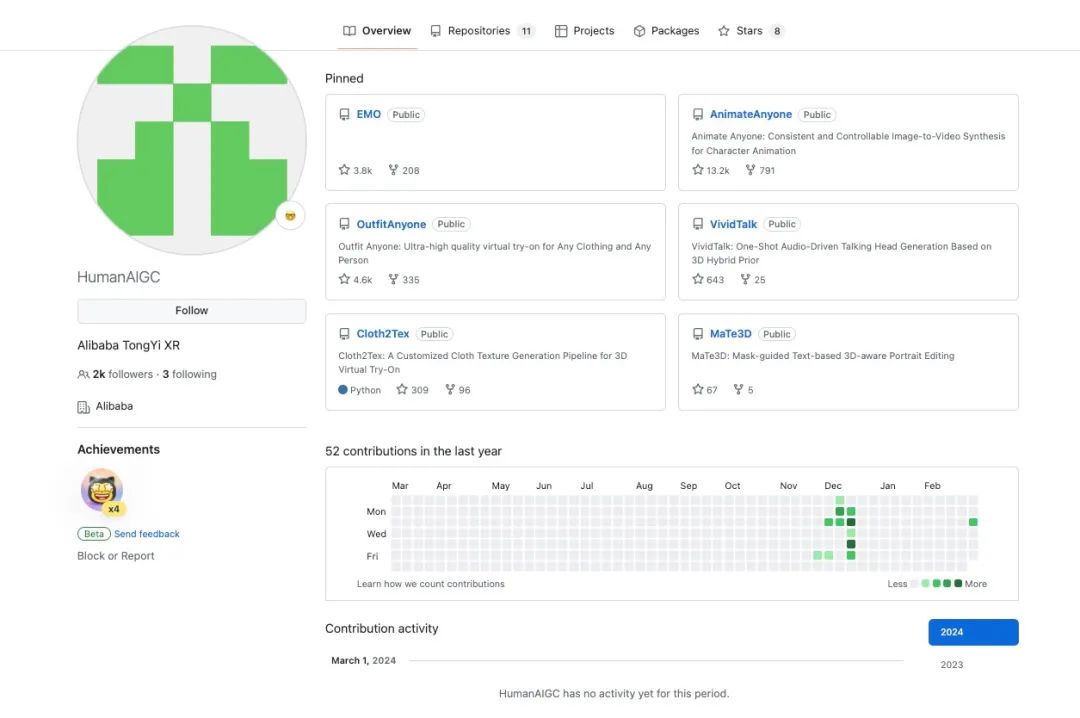The height and width of the screenshot is (718, 1080).
Task: Click the MaTe3D repository book icon
Action: (698, 334)
